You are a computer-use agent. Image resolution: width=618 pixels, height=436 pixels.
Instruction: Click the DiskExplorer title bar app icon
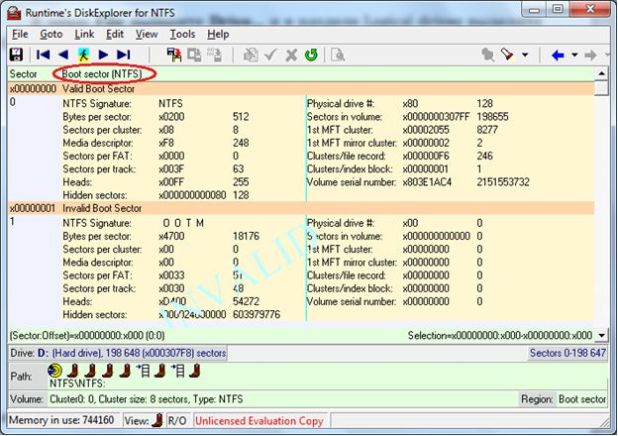(14, 13)
